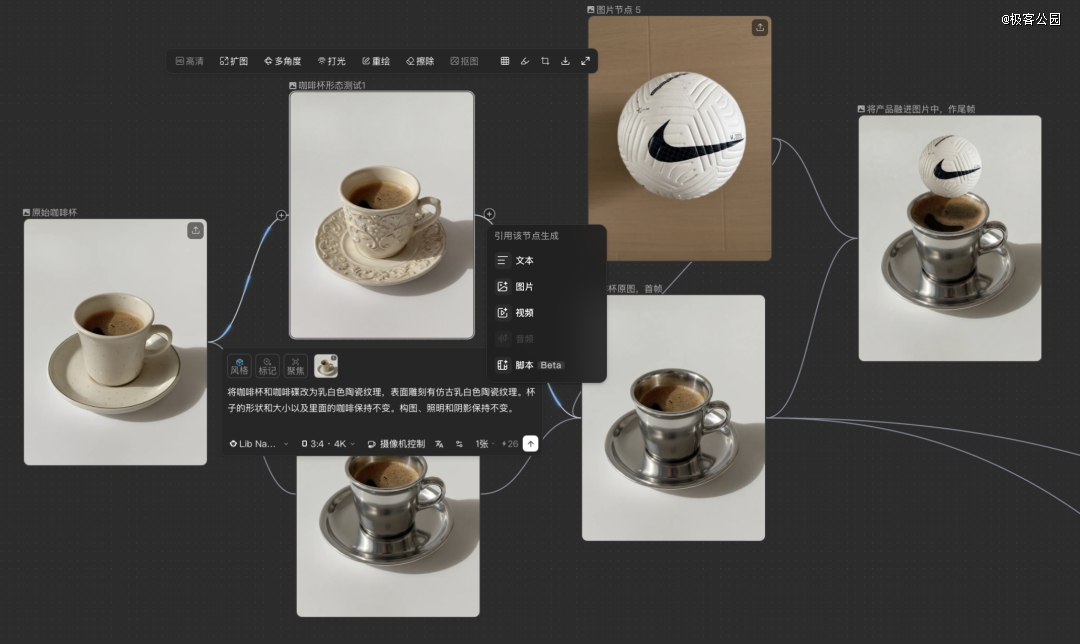Open the 3:4 · 4K ratio dropdown
Image resolution: width=1080 pixels, height=644 pixels.
pyautogui.click(x=328, y=443)
